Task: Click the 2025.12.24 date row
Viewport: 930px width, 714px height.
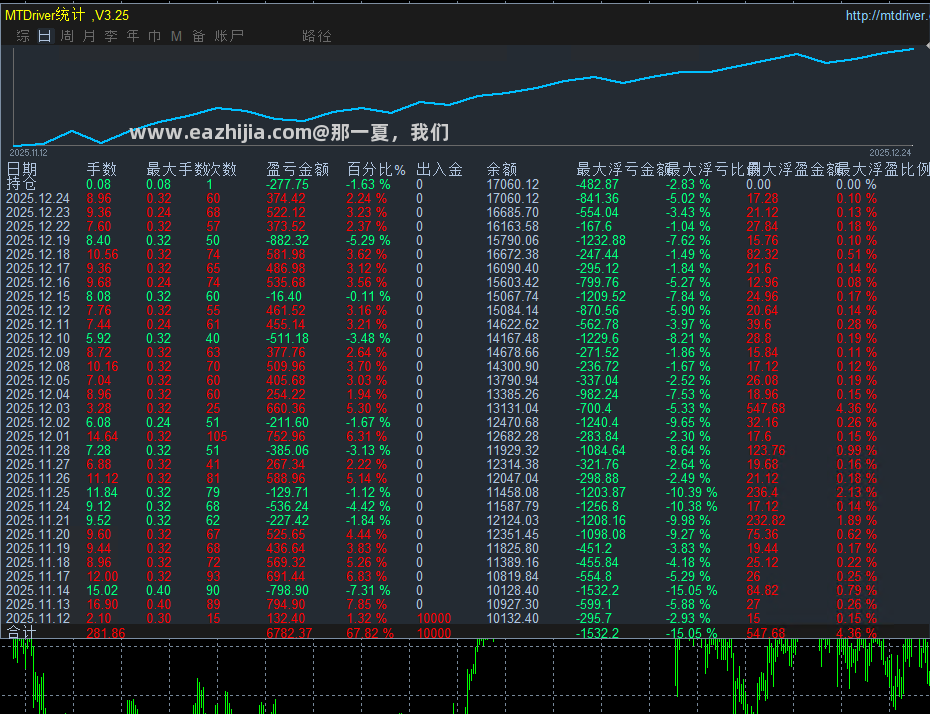Action: click(38, 199)
